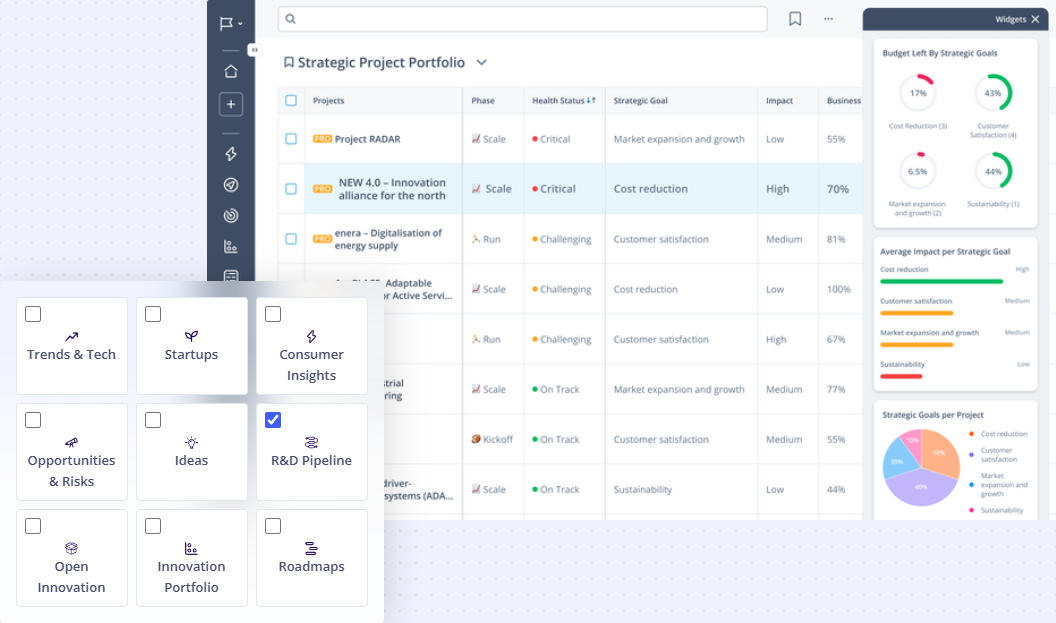Viewport: 1056px width, 623px height.
Task: Click the Phase column header
Action: tap(483, 100)
